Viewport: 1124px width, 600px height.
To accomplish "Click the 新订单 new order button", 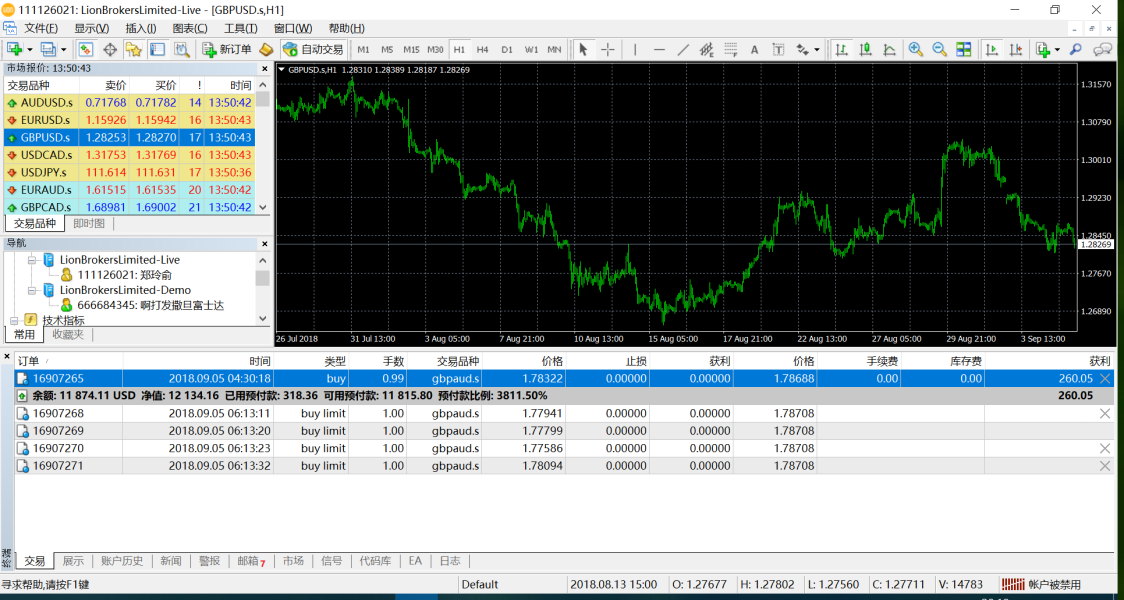I will 227,49.
